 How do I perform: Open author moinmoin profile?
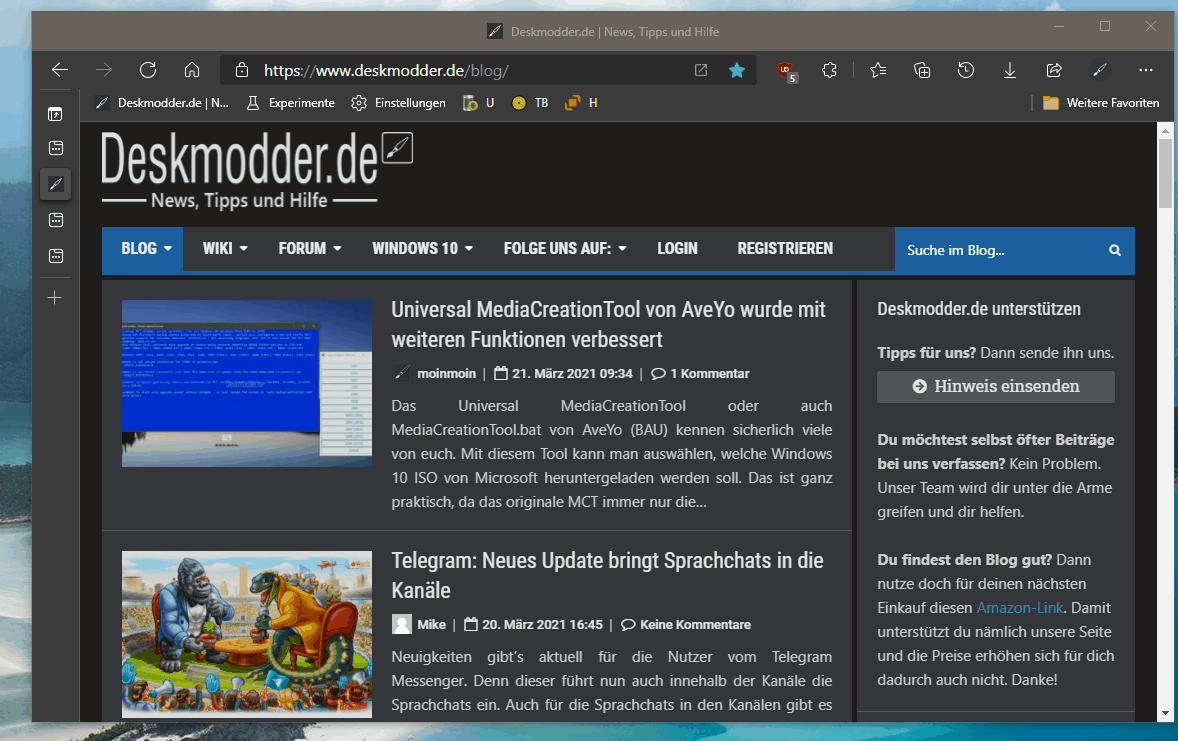tap(446, 374)
